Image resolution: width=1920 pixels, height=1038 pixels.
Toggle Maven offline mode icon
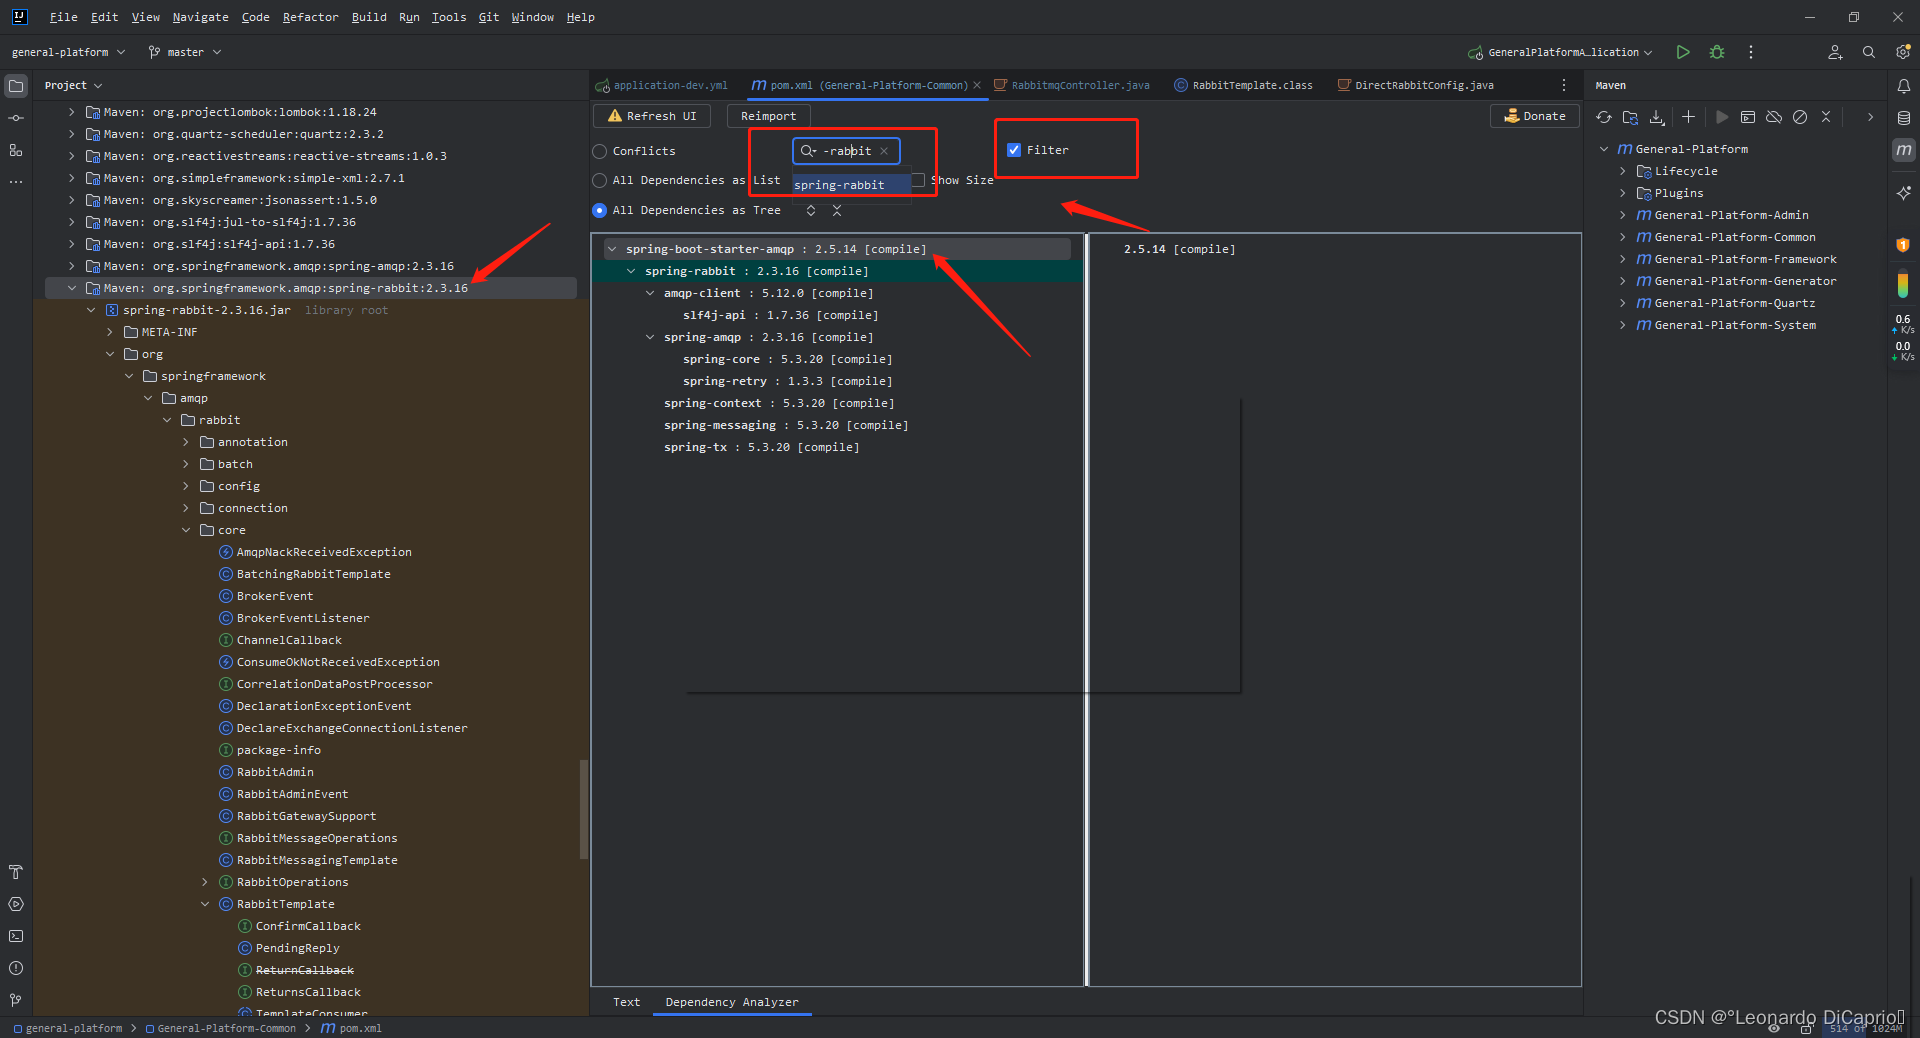tap(1773, 117)
